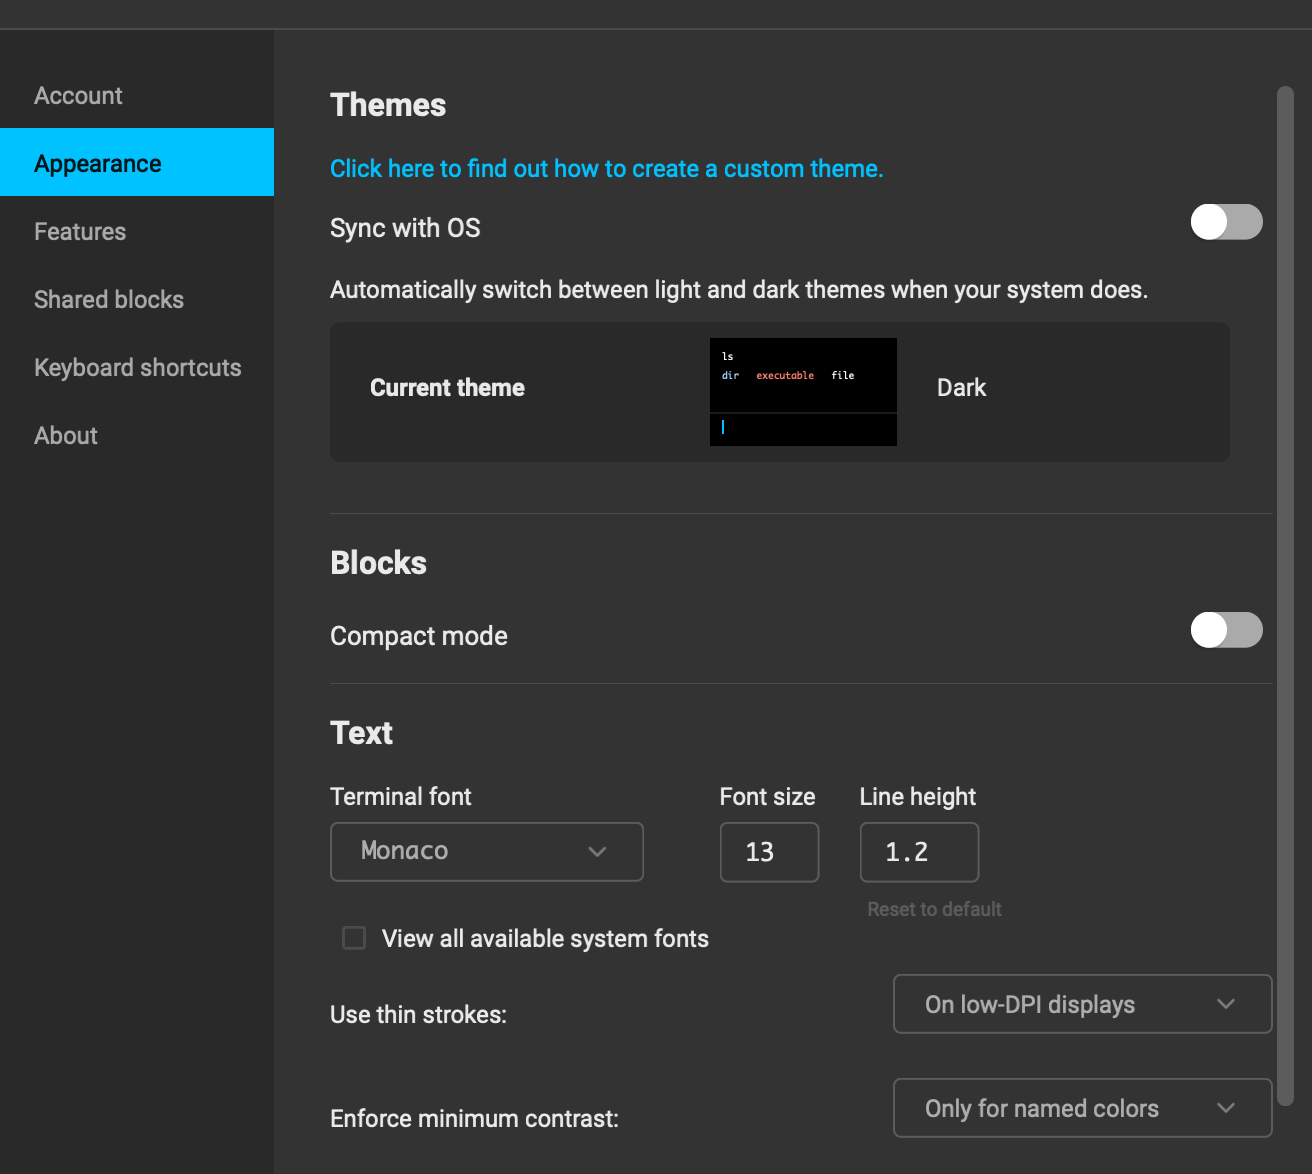The image size is (1312, 1174).
Task: Go to the Features settings page
Action: click(80, 232)
